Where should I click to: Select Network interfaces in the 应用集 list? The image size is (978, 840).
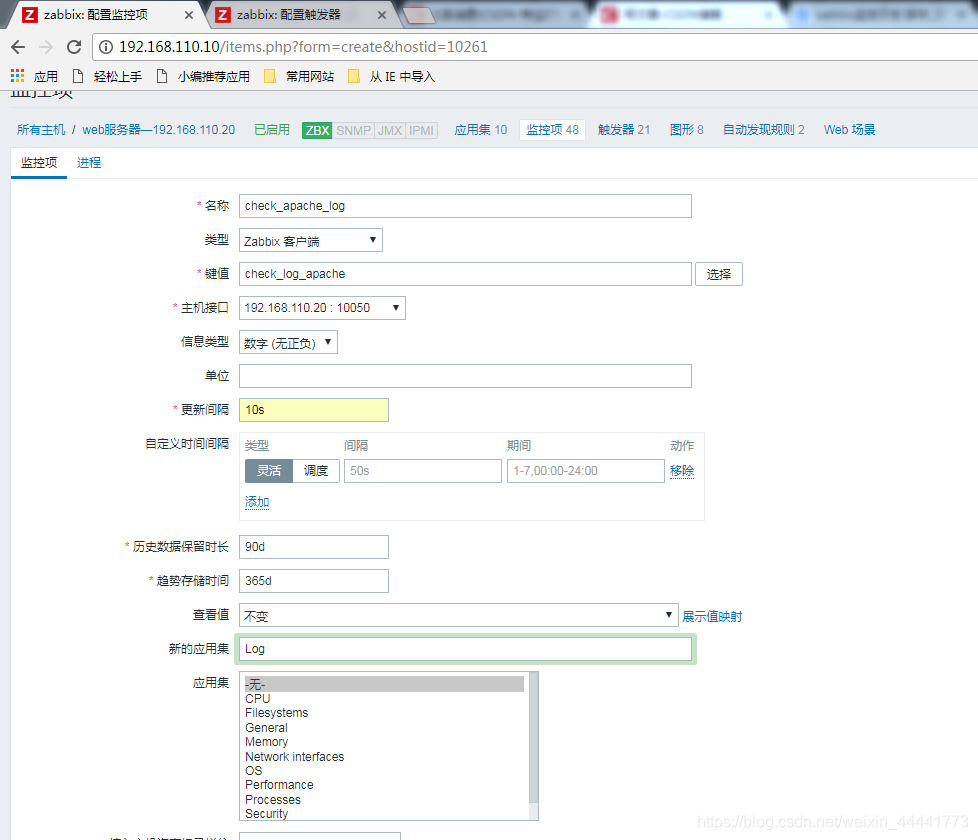(x=384, y=756)
